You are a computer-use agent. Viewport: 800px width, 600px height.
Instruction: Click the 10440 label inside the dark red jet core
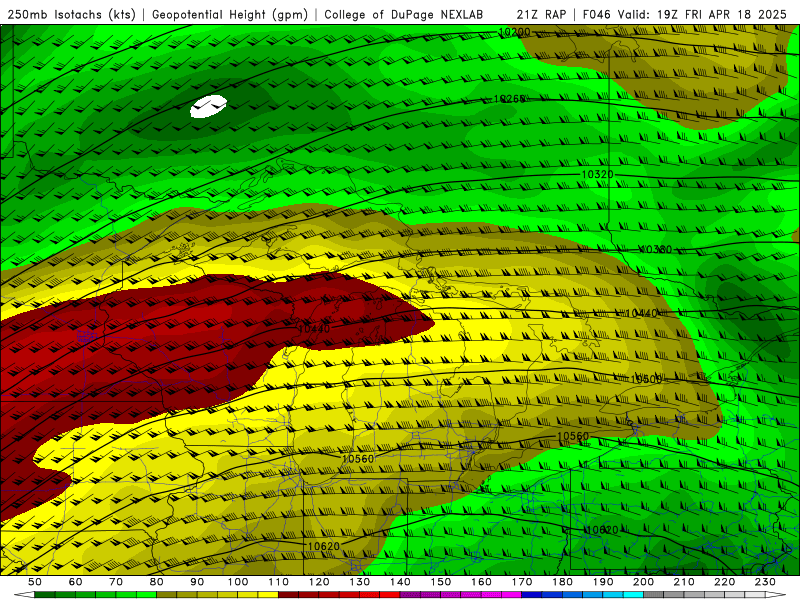pos(314,329)
